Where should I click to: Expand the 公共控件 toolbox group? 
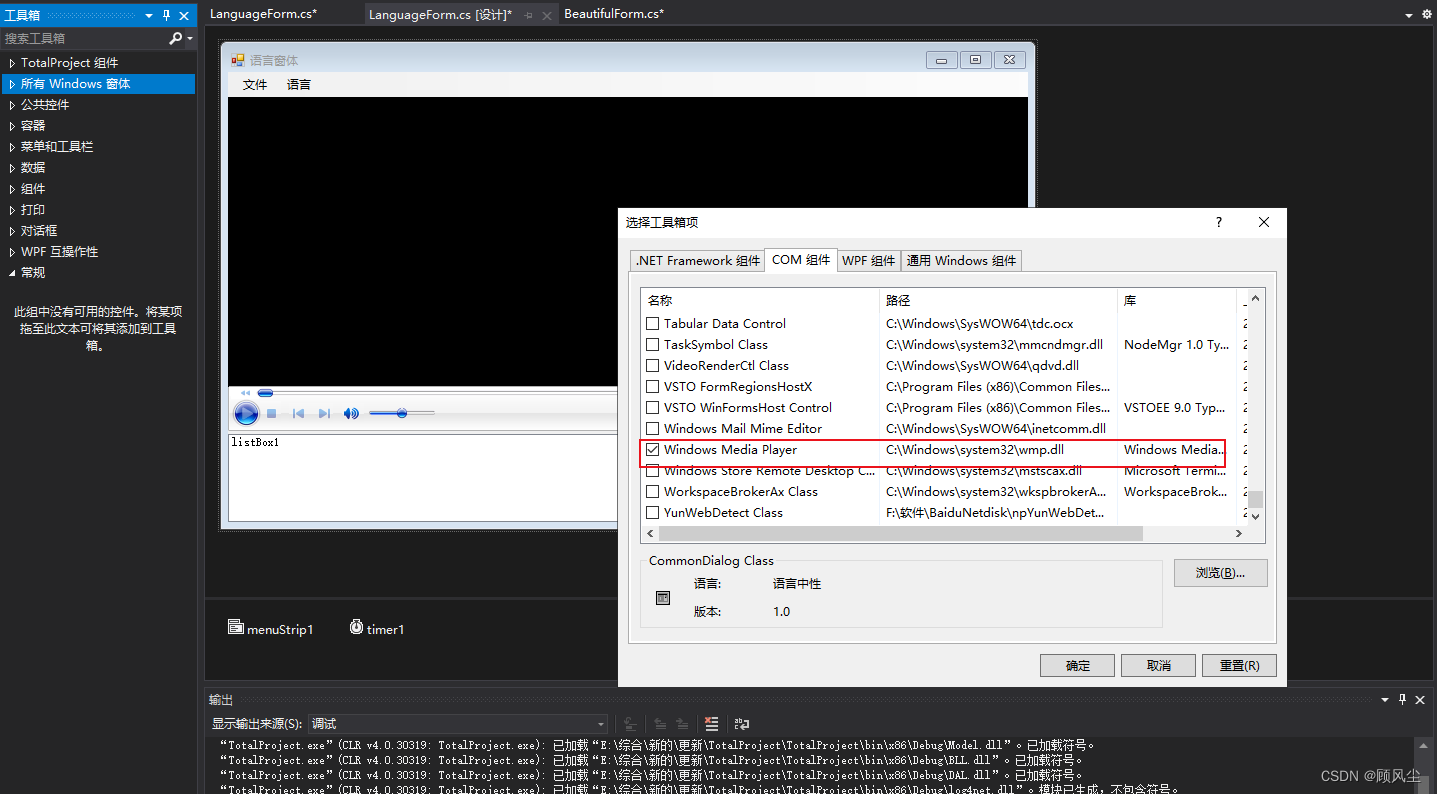42,104
